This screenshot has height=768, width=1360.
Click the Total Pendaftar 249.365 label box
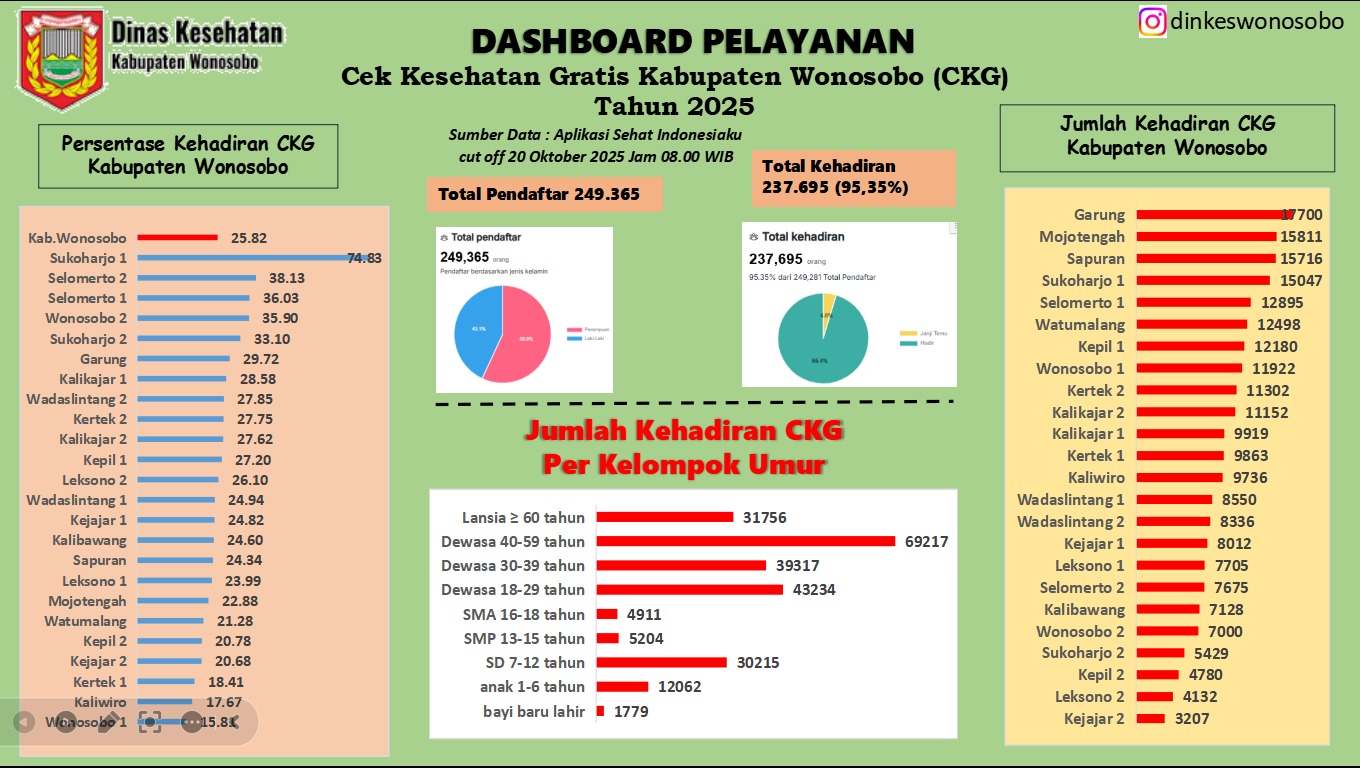pyautogui.click(x=544, y=194)
